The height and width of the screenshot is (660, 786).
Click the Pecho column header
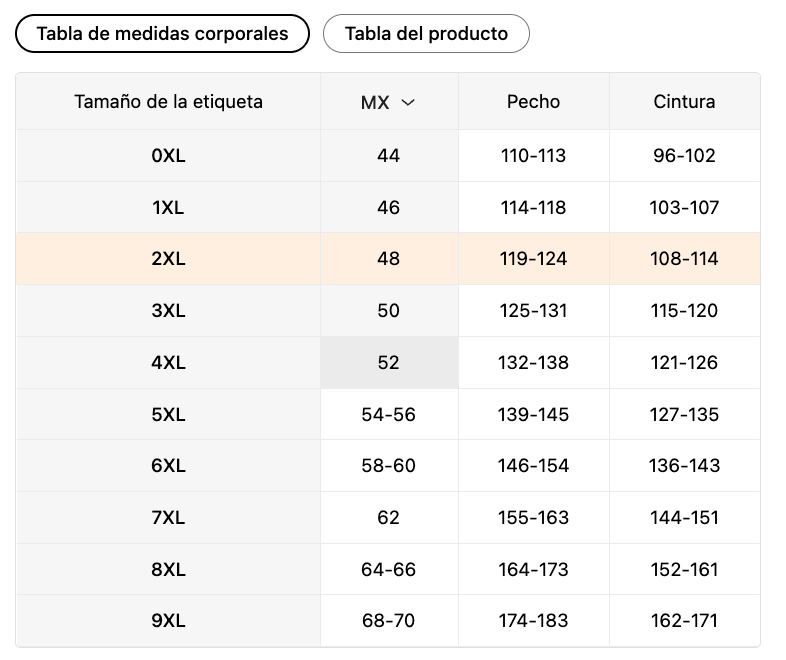[x=533, y=102]
